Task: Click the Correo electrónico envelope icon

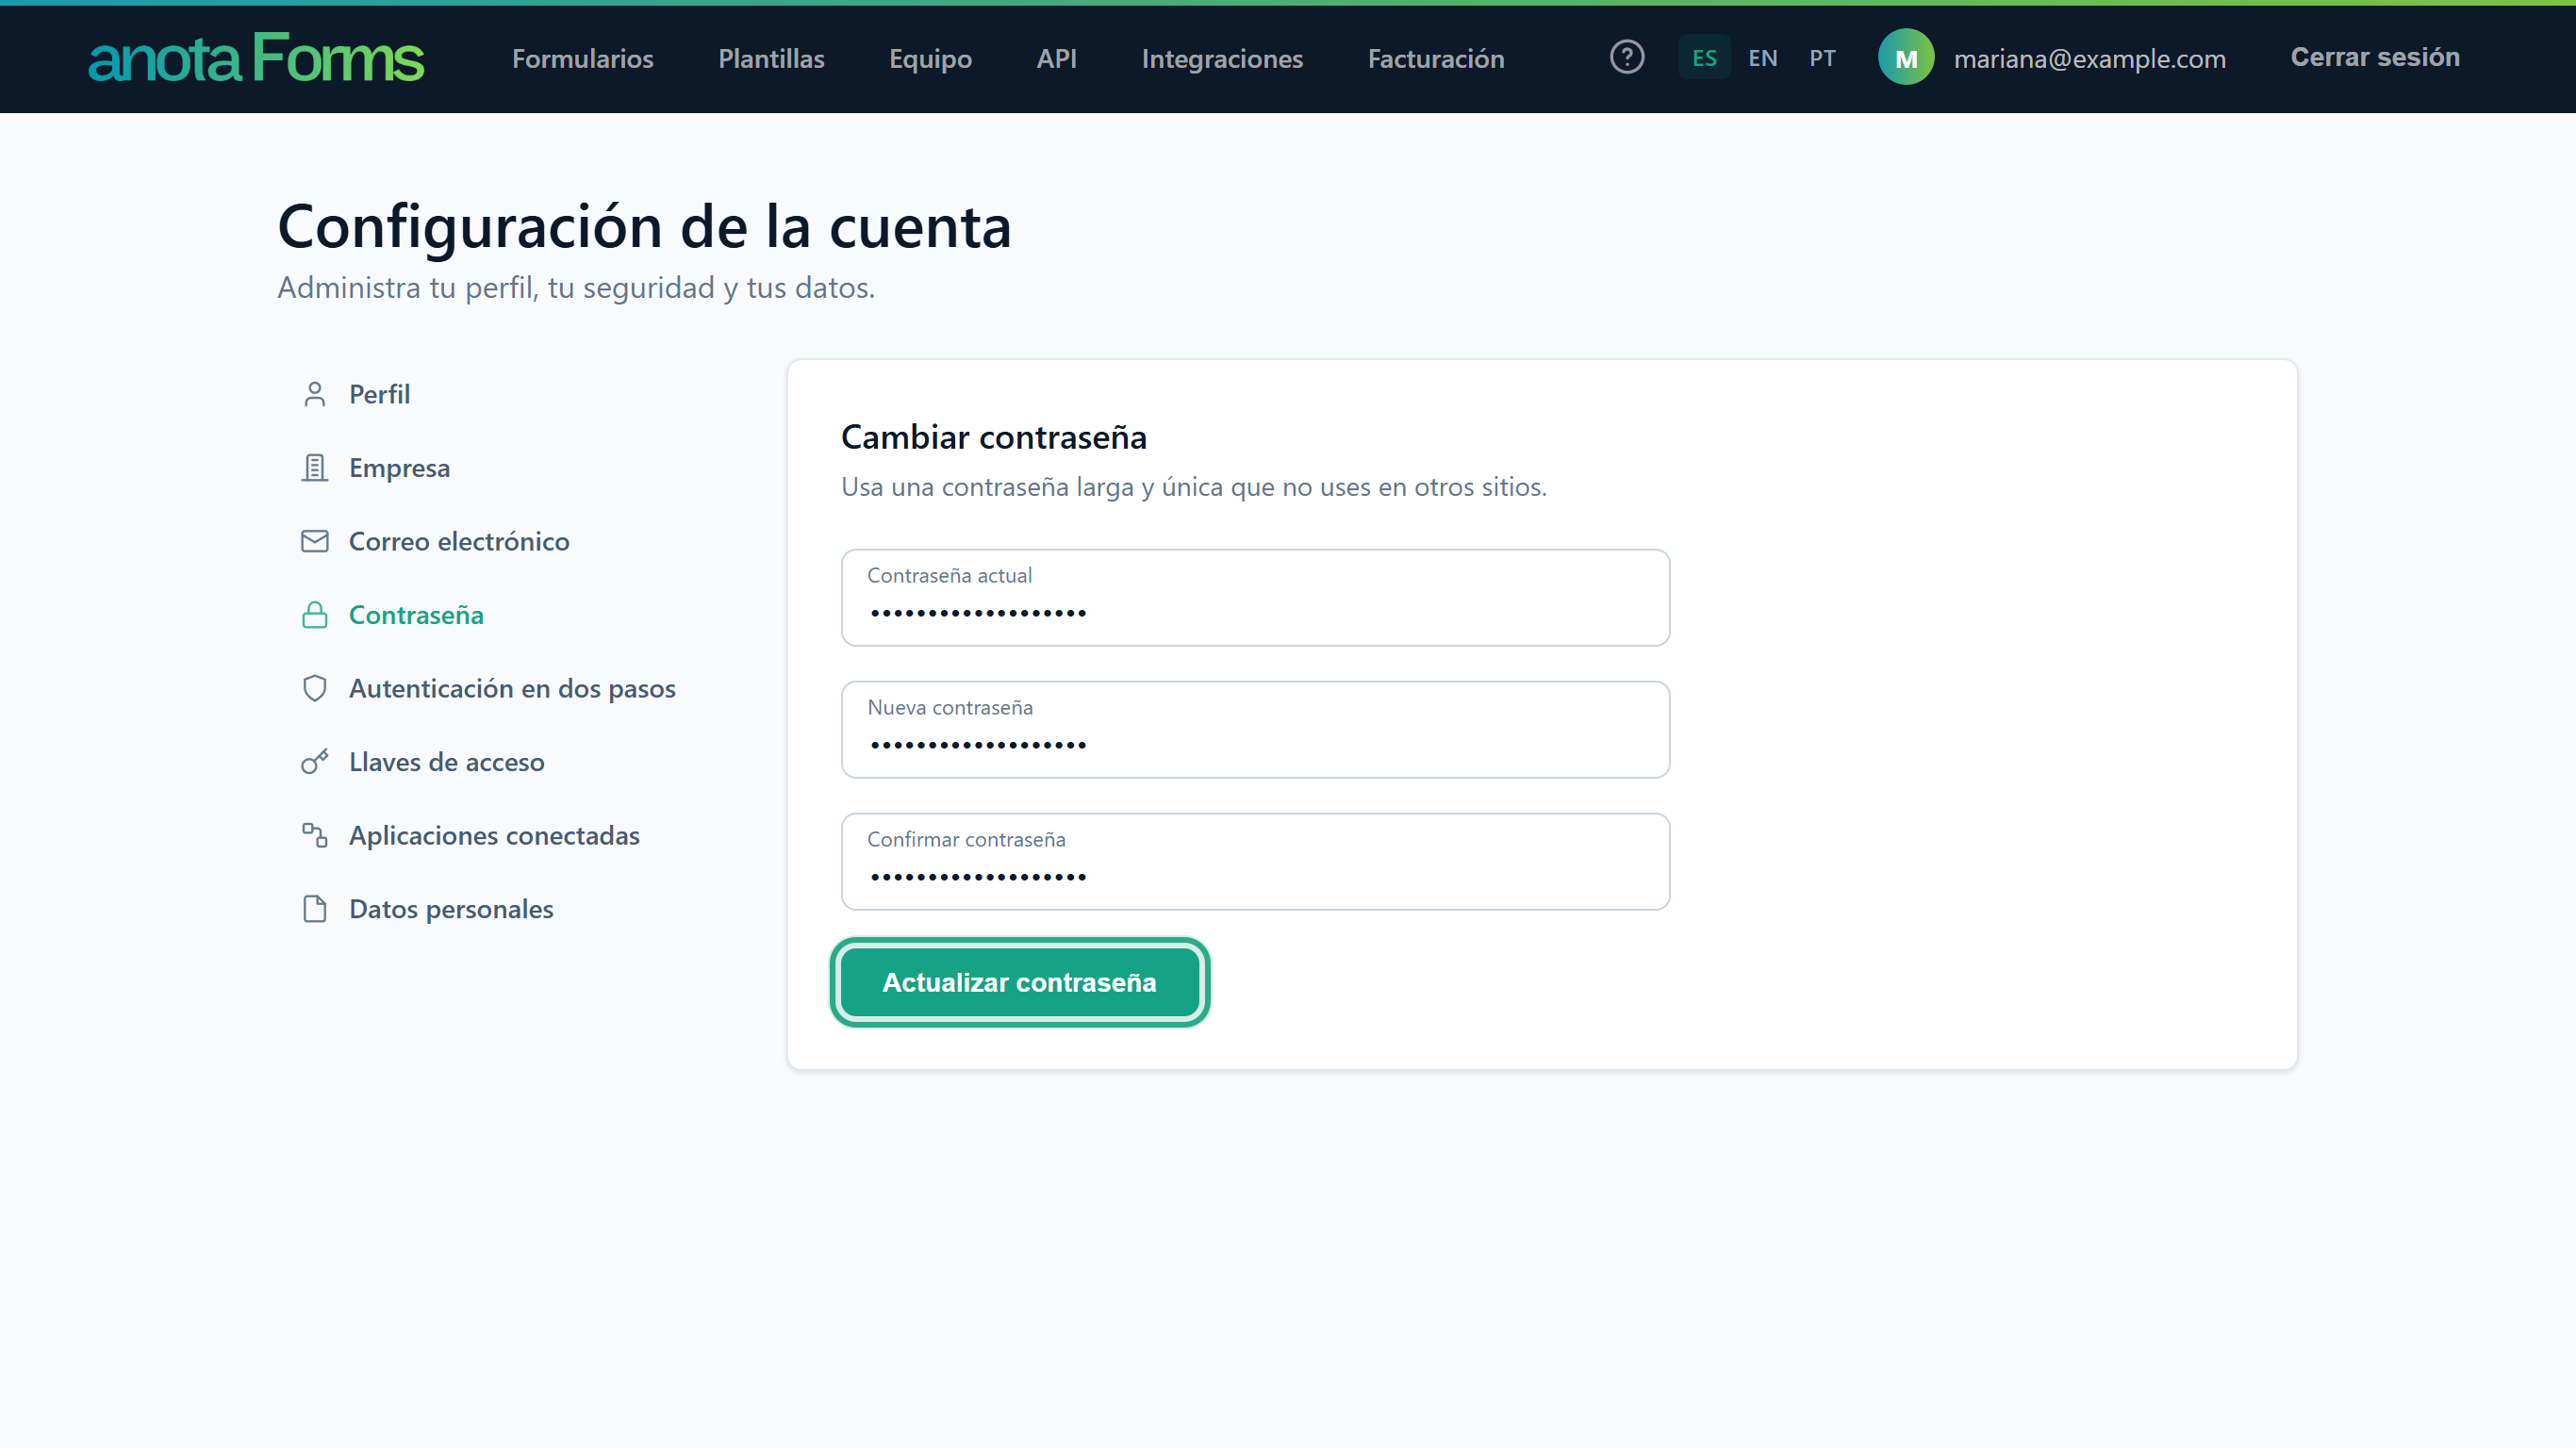Action: click(314, 541)
